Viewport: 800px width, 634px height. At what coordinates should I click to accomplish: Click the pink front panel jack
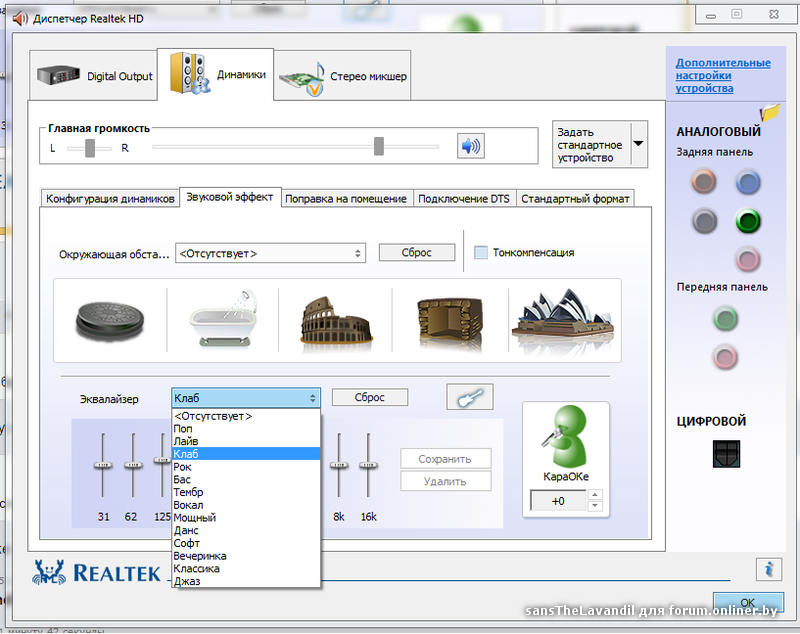[725, 357]
